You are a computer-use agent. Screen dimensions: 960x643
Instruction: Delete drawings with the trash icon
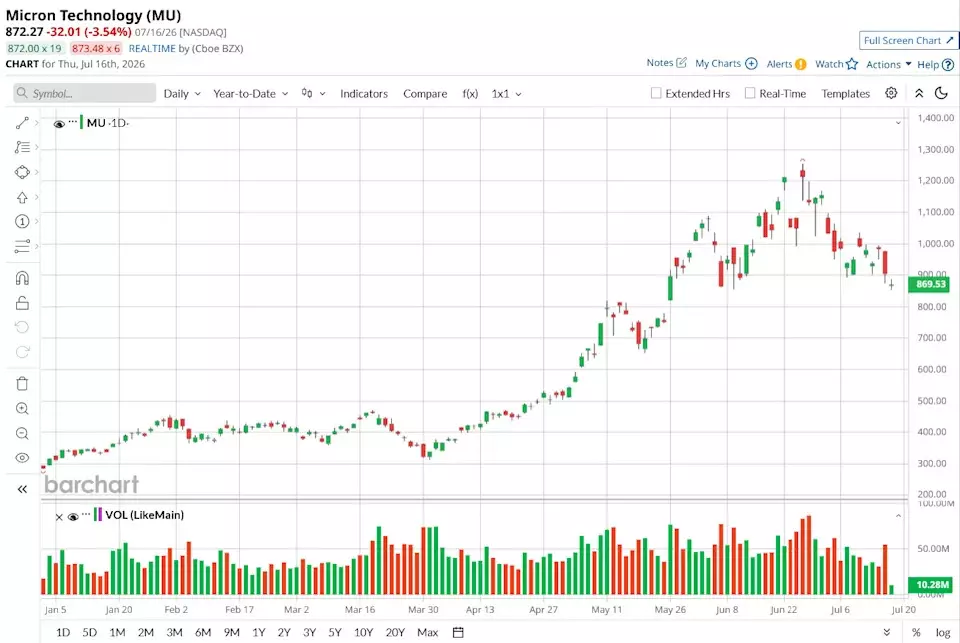coord(22,383)
